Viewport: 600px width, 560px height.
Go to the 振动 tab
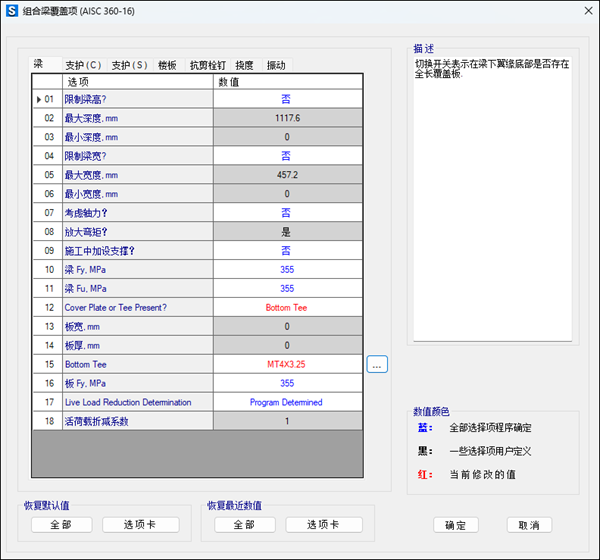tap(275, 65)
